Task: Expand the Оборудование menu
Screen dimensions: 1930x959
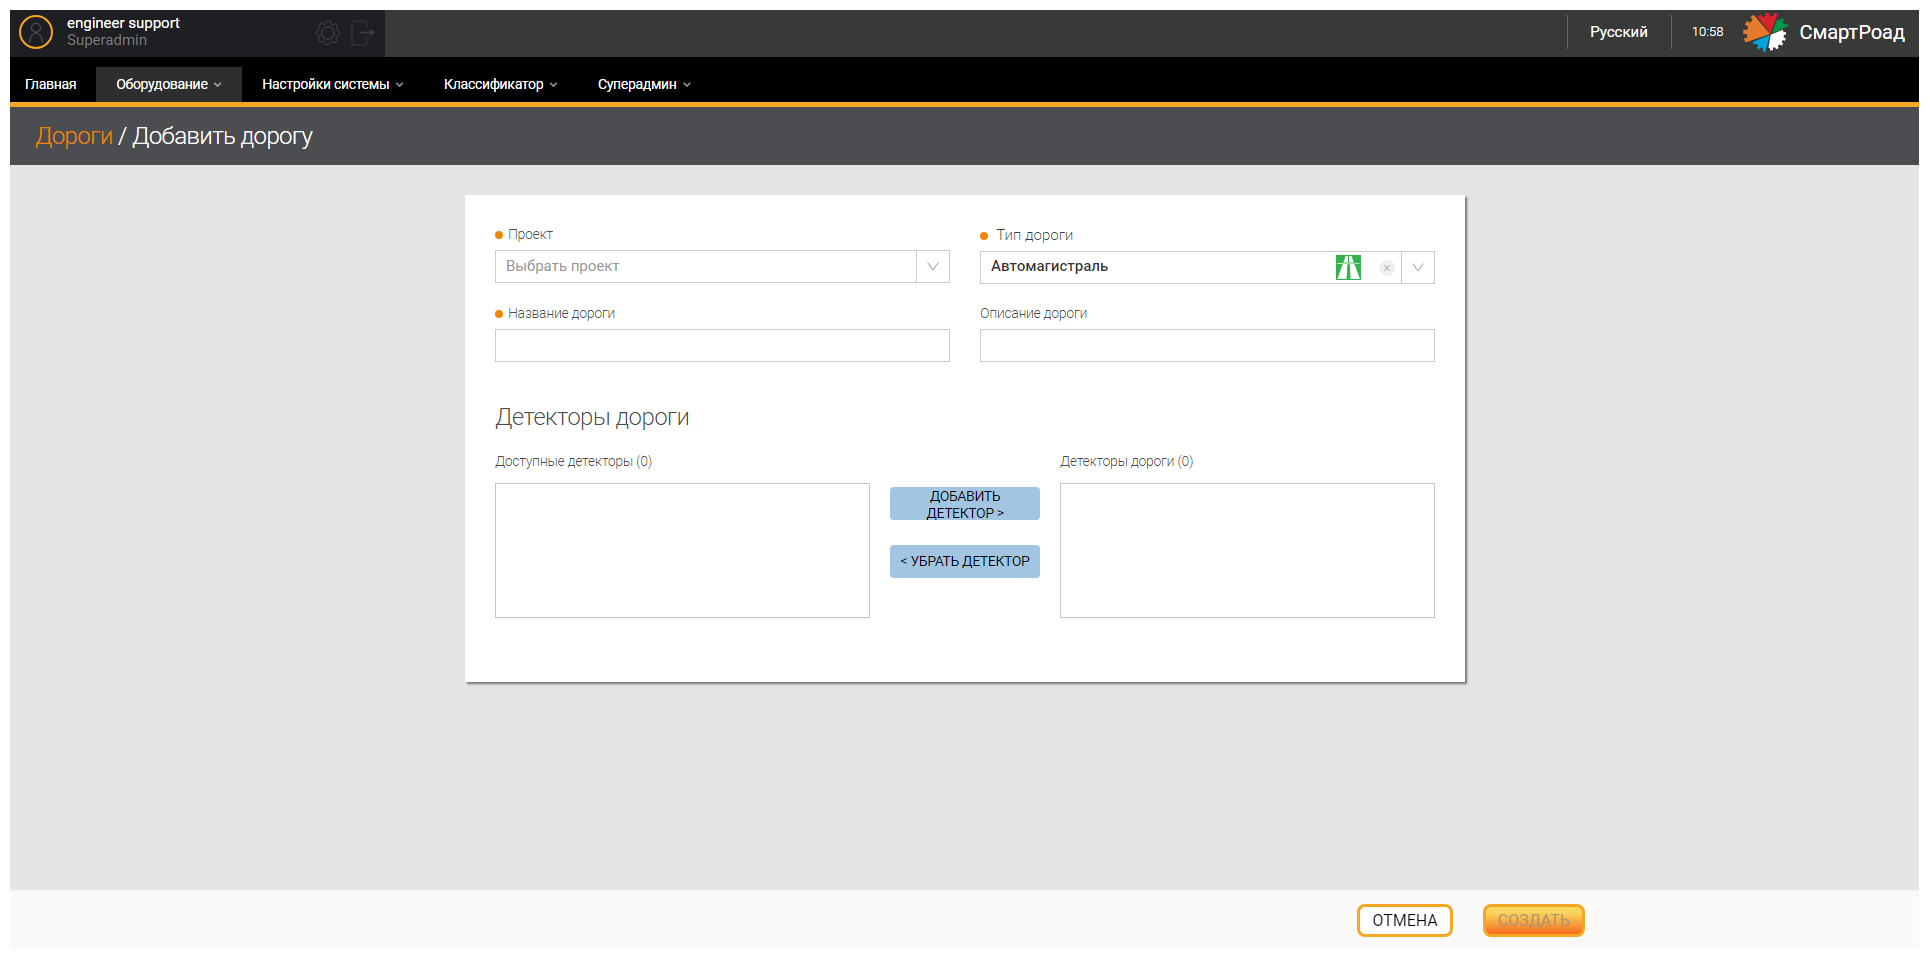Action: [168, 84]
